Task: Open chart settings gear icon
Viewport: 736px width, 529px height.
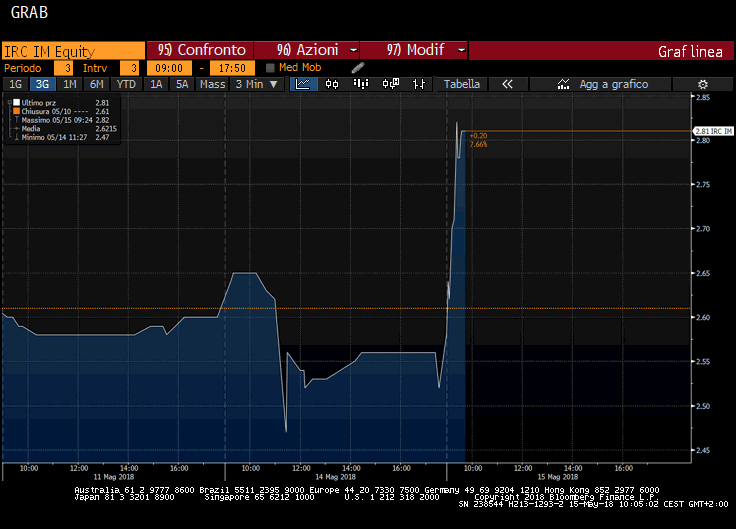Action: pyautogui.click(x=703, y=84)
